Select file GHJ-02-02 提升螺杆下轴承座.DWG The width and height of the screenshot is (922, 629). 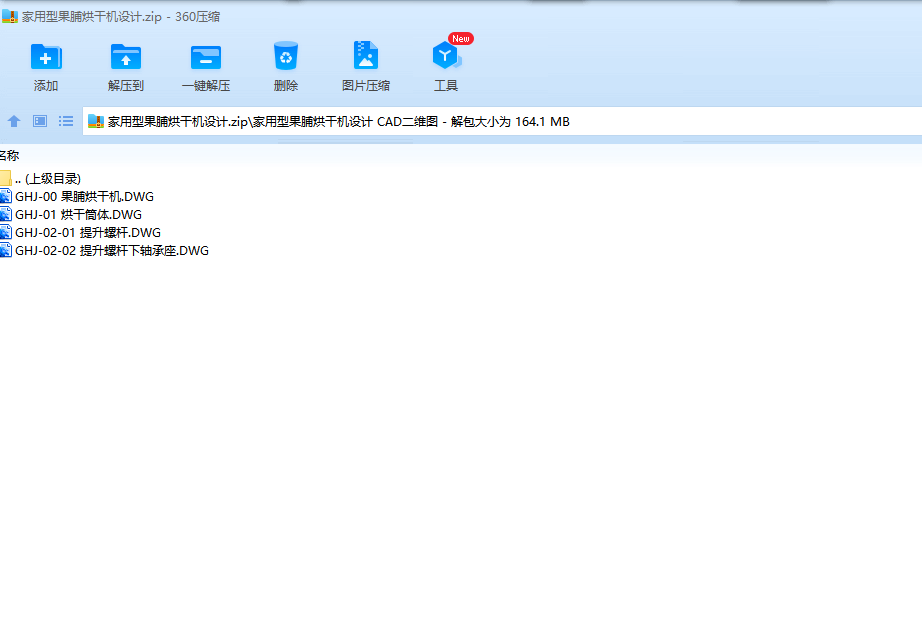(105, 251)
